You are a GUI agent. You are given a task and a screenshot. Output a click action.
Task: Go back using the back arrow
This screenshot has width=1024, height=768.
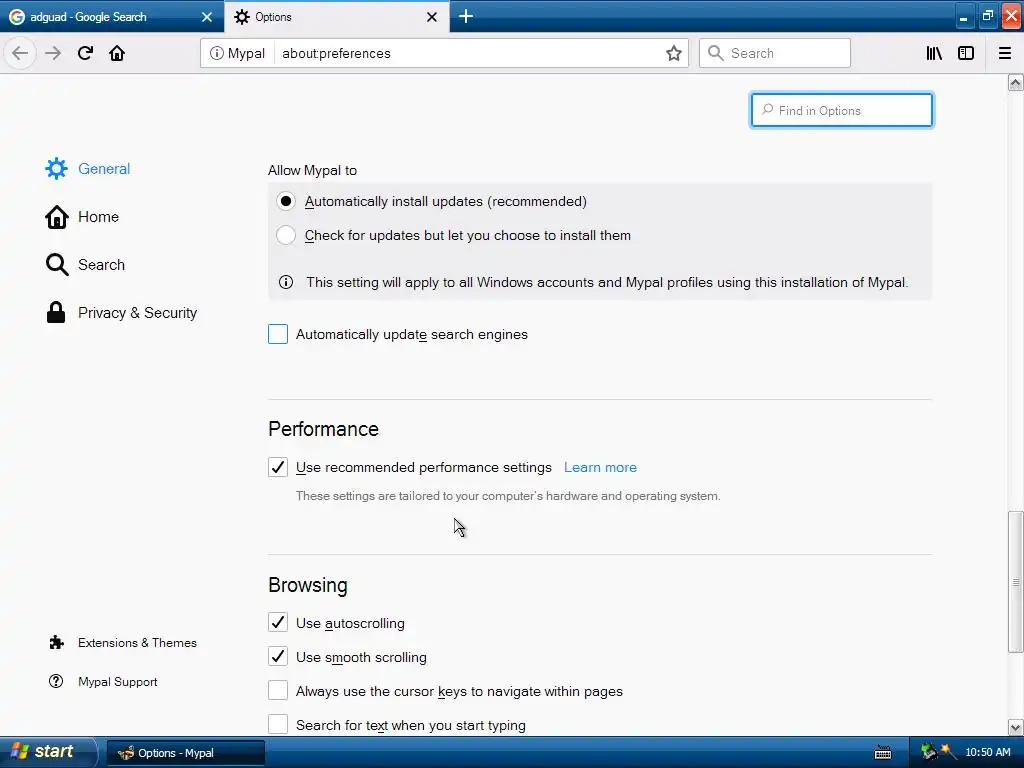tap(20, 53)
